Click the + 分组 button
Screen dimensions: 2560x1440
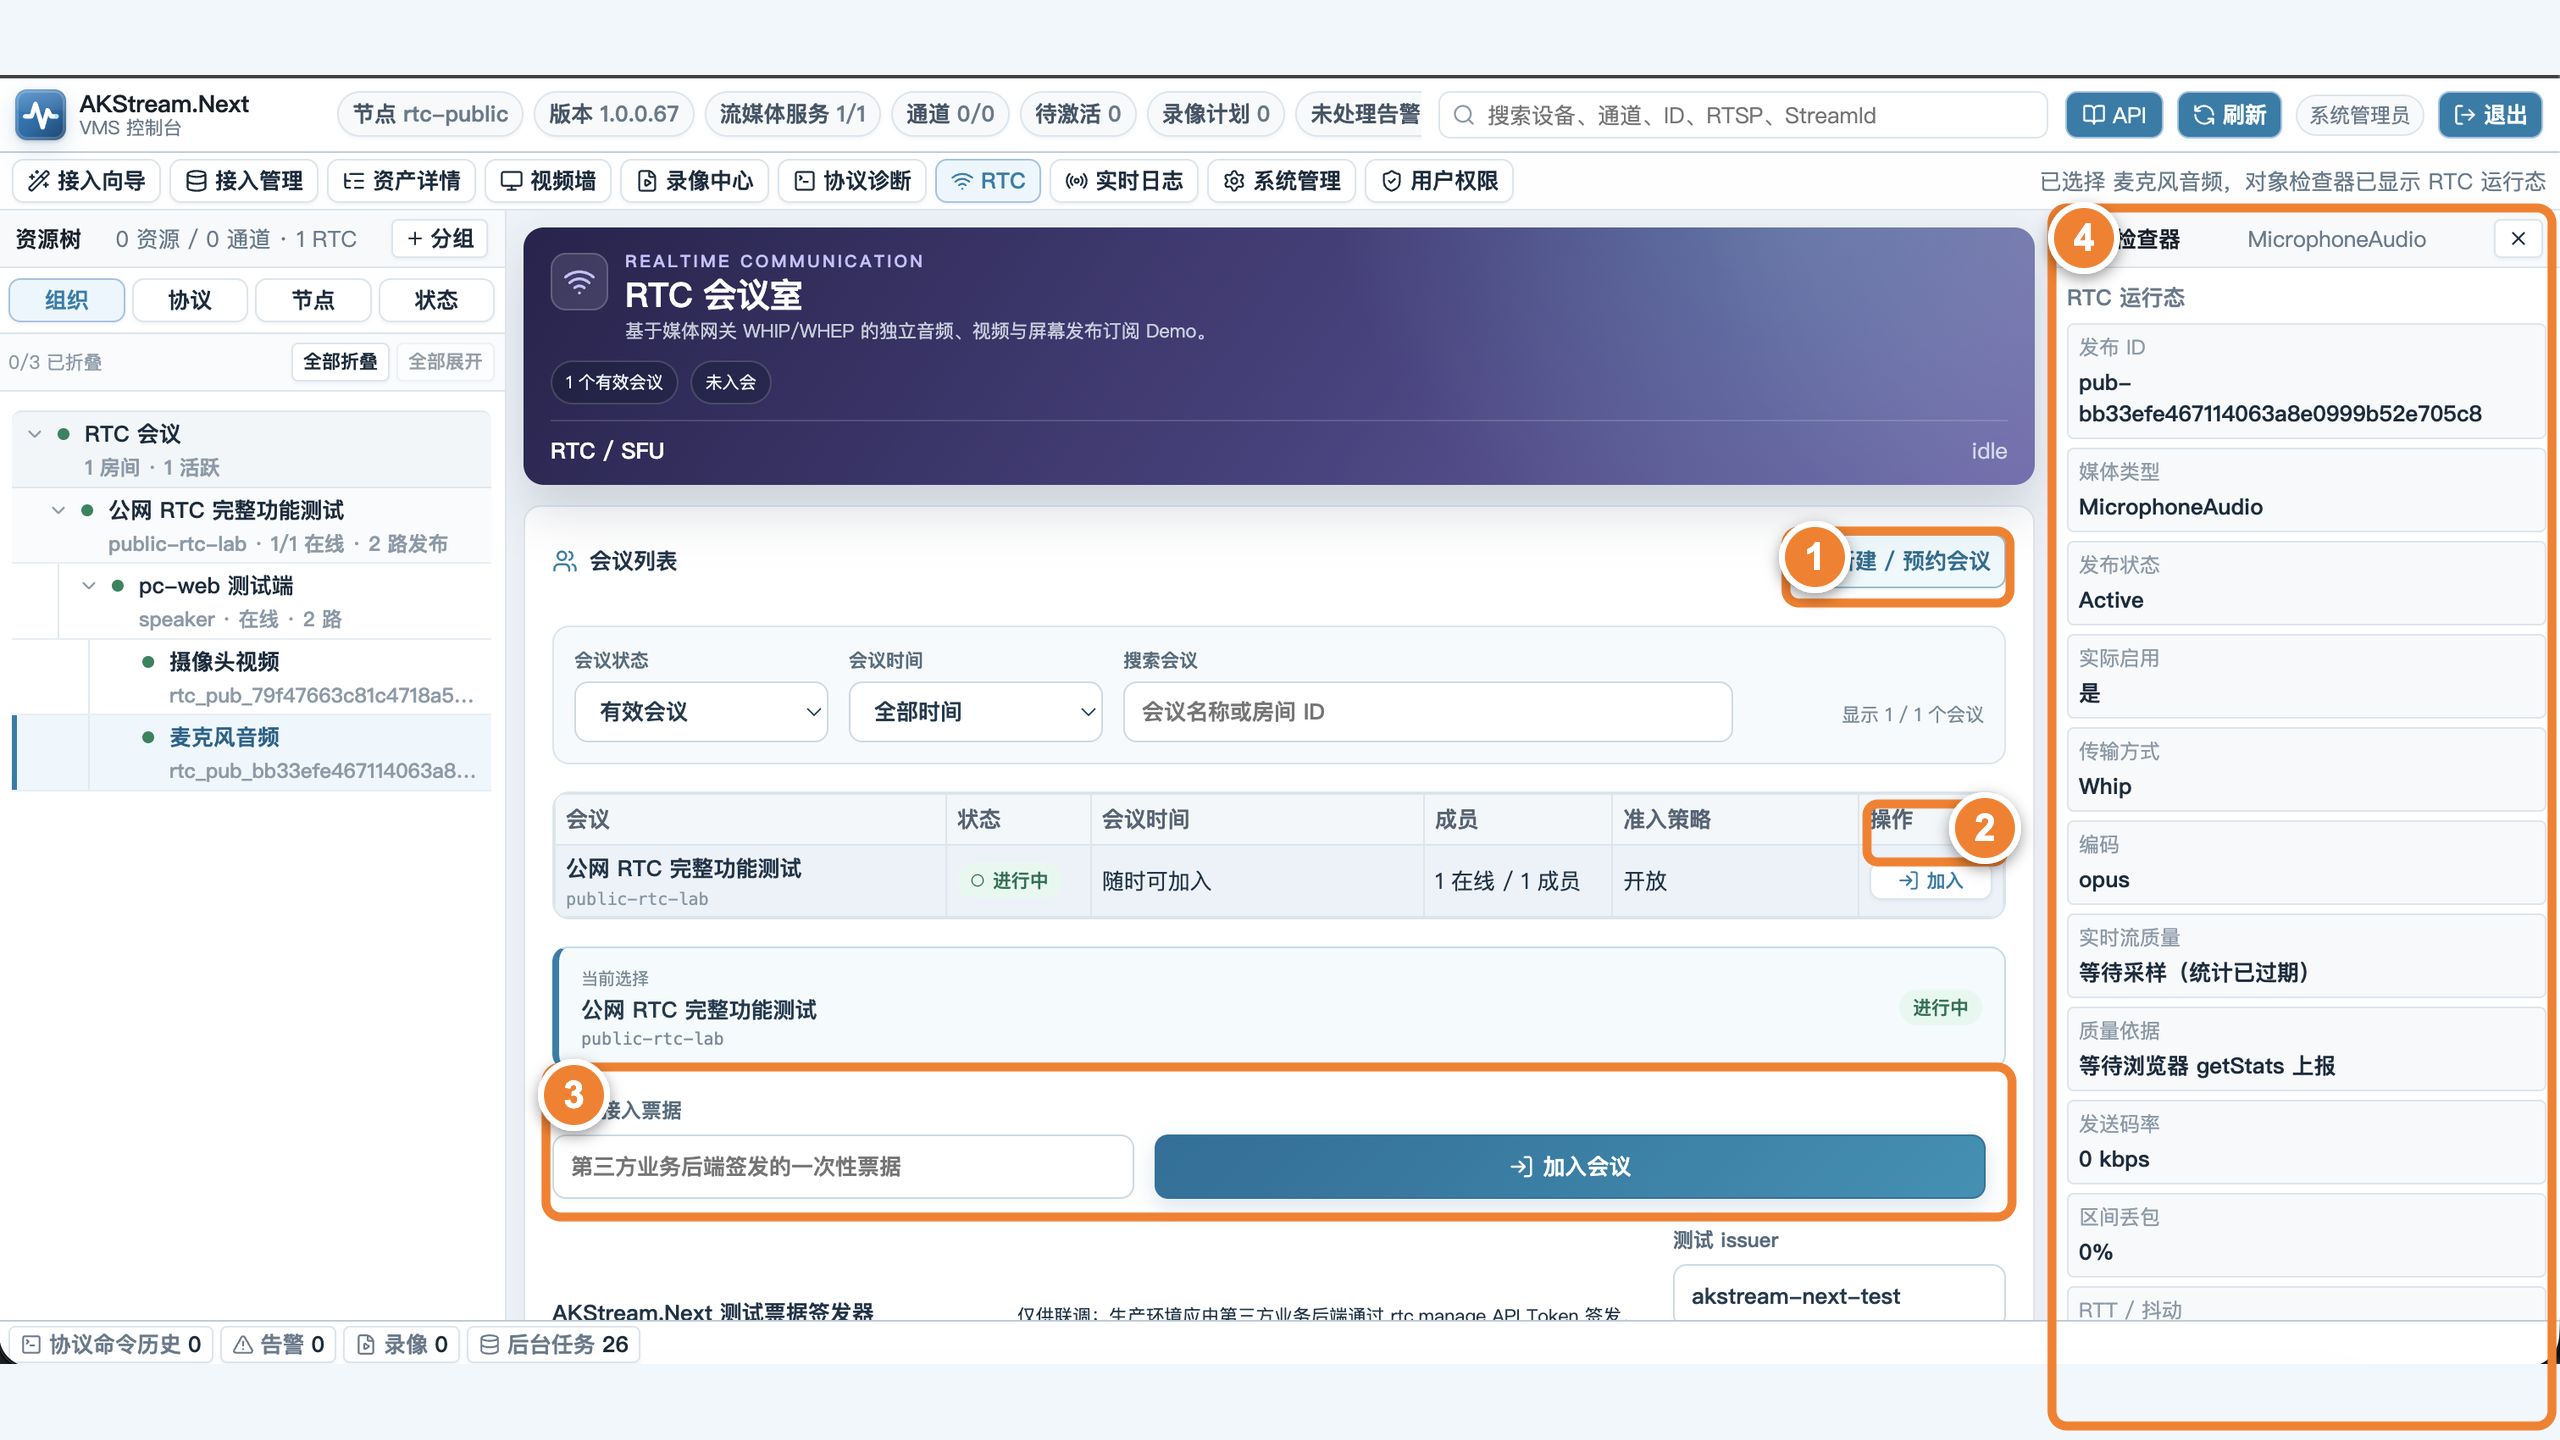pos(440,239)
